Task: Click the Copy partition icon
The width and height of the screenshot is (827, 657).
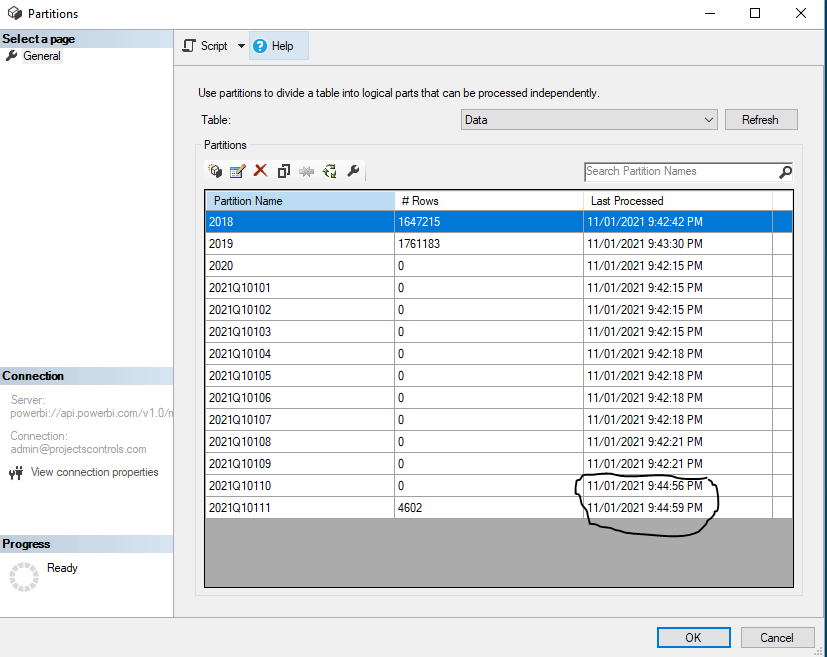Action: pyautogui.click(x=284, y=171)
